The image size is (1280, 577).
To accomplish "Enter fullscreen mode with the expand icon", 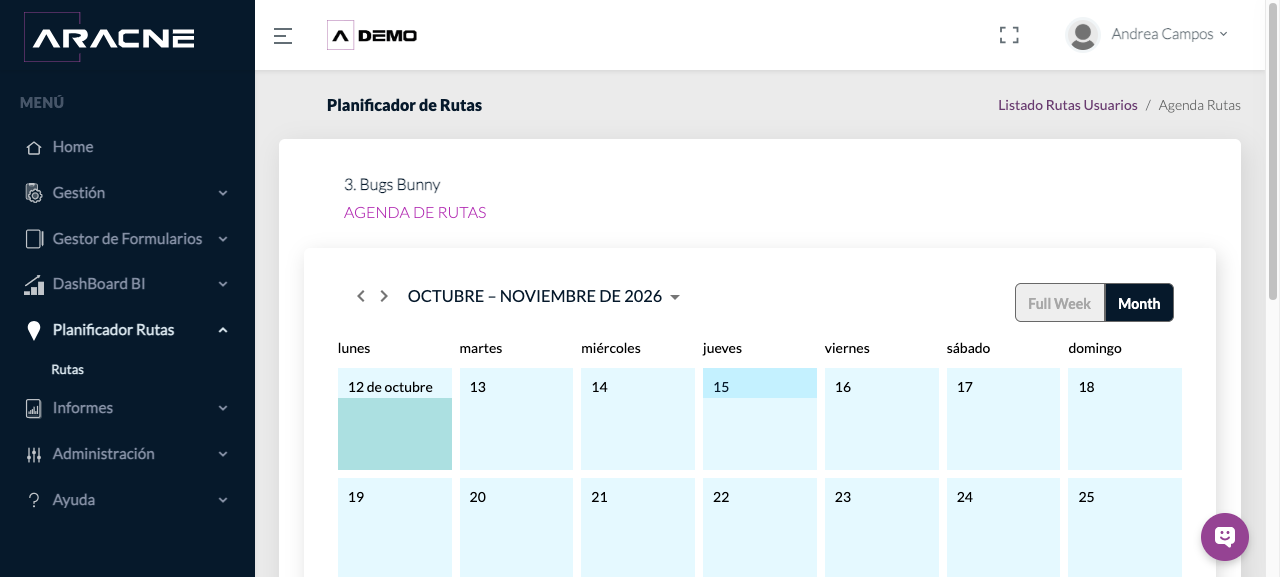I will point(1009,35).
